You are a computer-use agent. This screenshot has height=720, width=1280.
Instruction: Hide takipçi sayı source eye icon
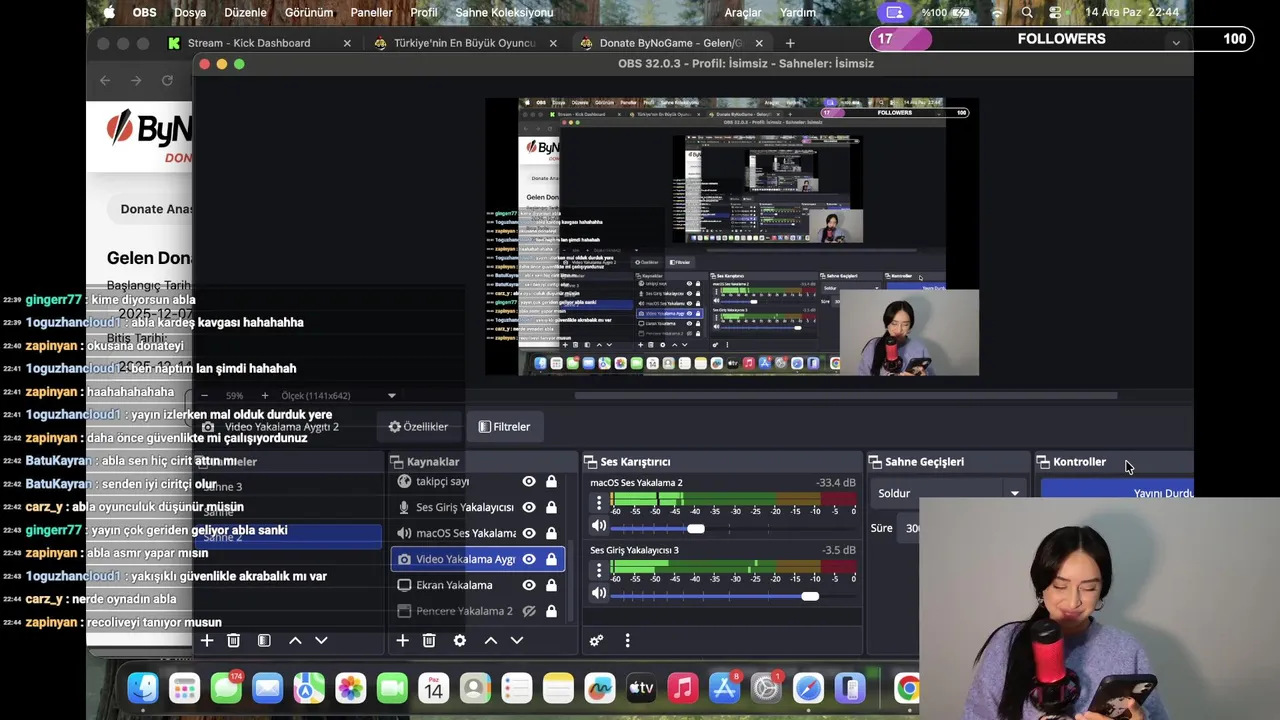pyautogui.click(x=529, y=481)
